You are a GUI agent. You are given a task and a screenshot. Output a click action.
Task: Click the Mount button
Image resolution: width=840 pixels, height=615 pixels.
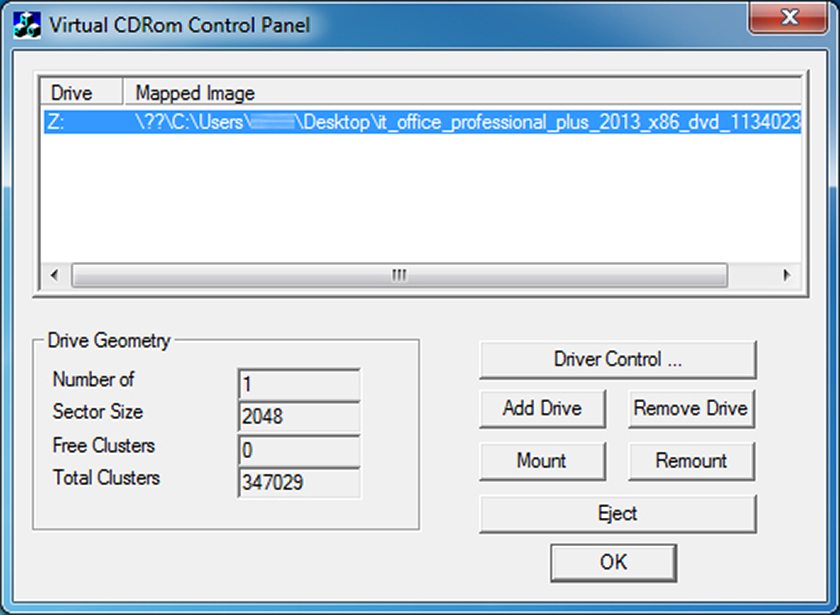click(x=541, y=461)
